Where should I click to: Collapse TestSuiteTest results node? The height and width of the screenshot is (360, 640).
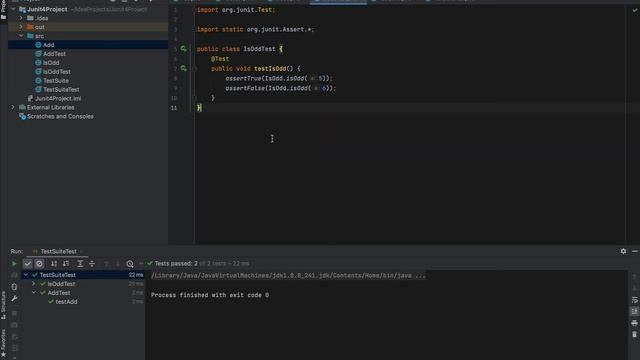coord(26,275)
